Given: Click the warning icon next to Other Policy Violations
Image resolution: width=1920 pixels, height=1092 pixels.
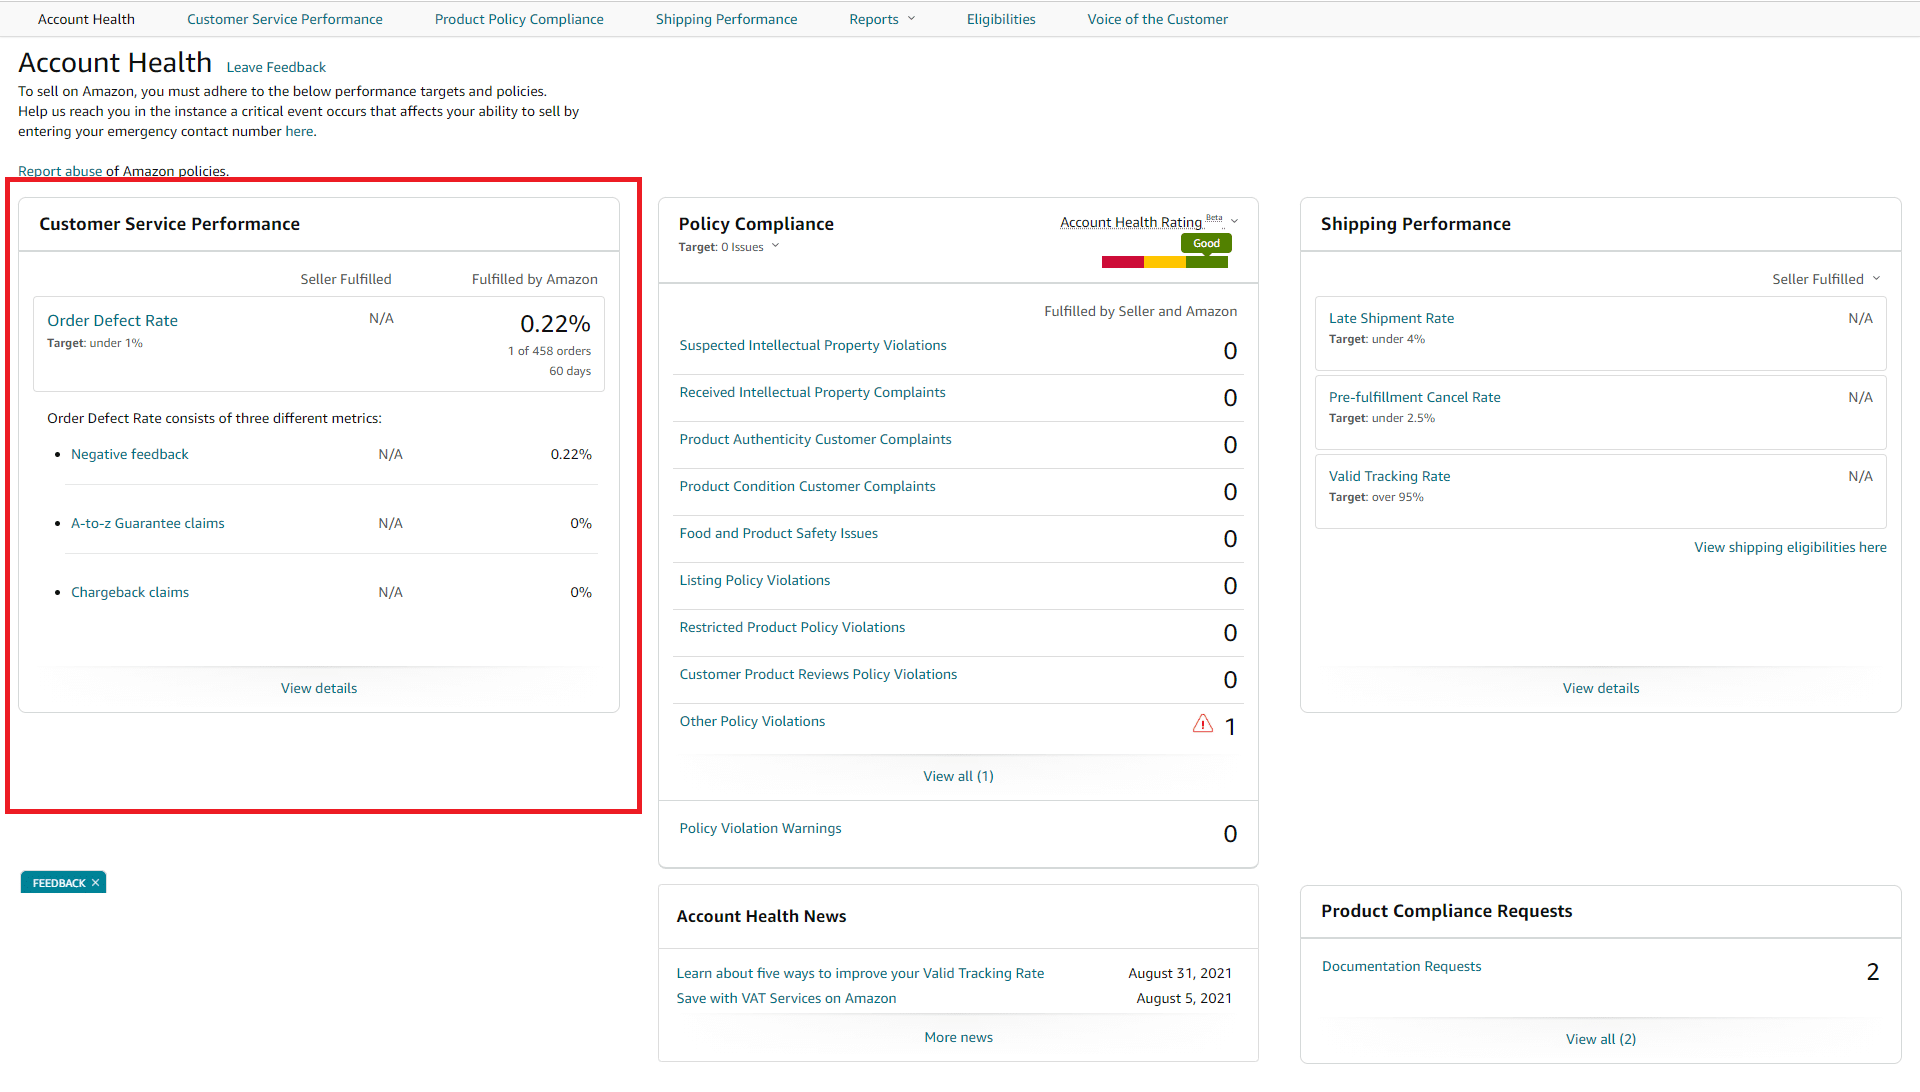Looking at the screenshot, I should point(1202,723).
